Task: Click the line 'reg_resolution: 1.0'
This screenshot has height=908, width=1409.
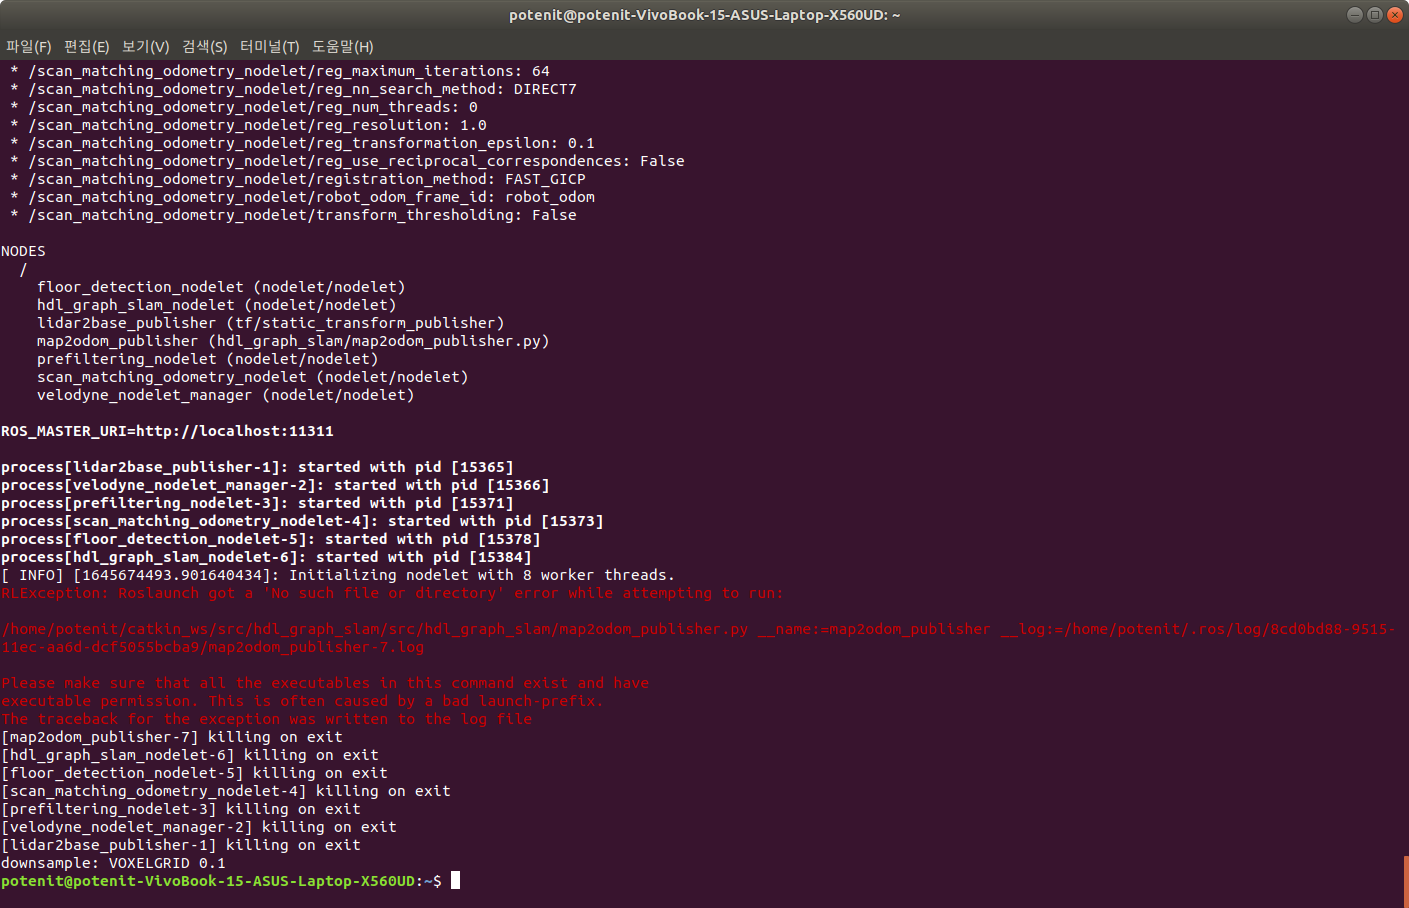Action: (248, 125)
